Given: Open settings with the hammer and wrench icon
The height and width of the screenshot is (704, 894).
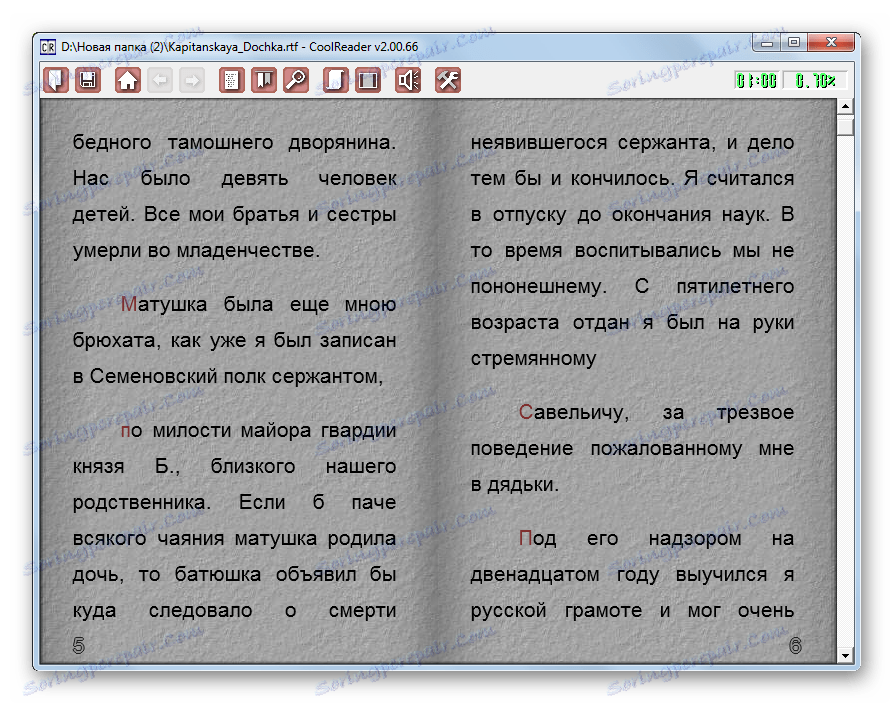Looking at the screenshot, I should pyautogui.click(x=448, y=80).
